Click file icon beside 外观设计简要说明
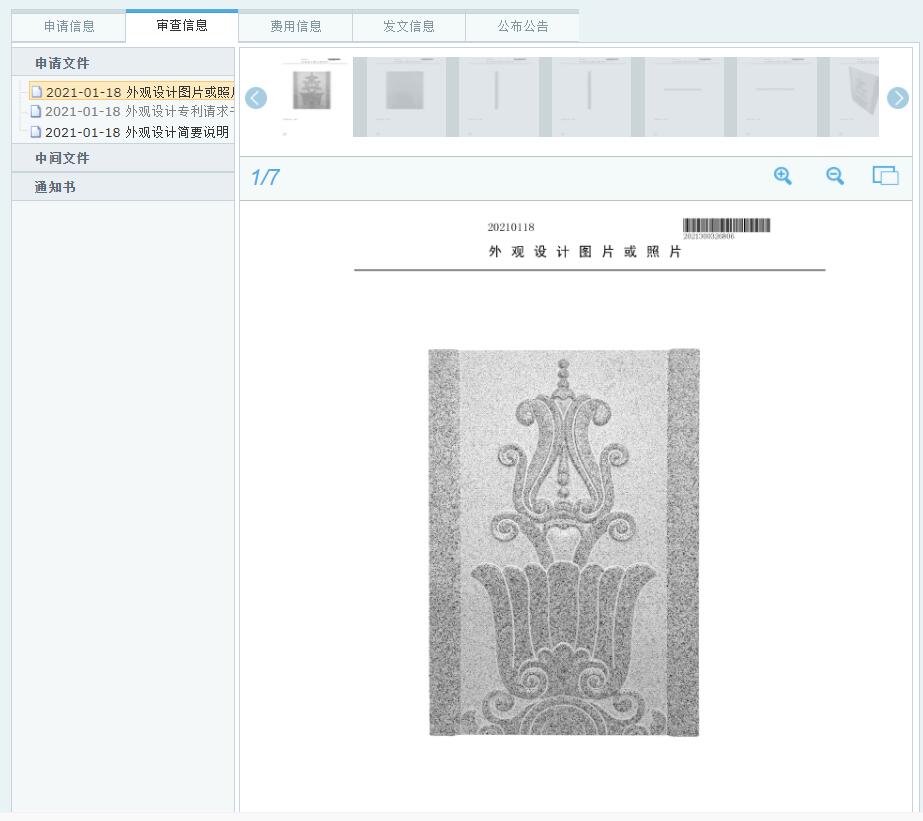923x821 pixels. (x=36, y=132)
